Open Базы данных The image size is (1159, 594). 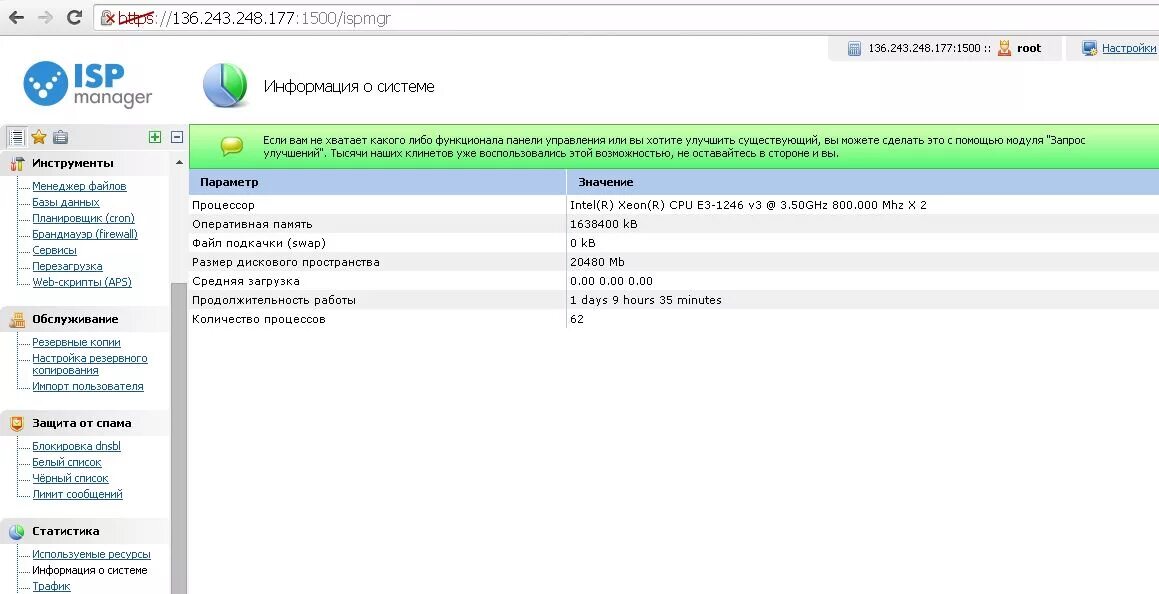[x=66, y=202]
